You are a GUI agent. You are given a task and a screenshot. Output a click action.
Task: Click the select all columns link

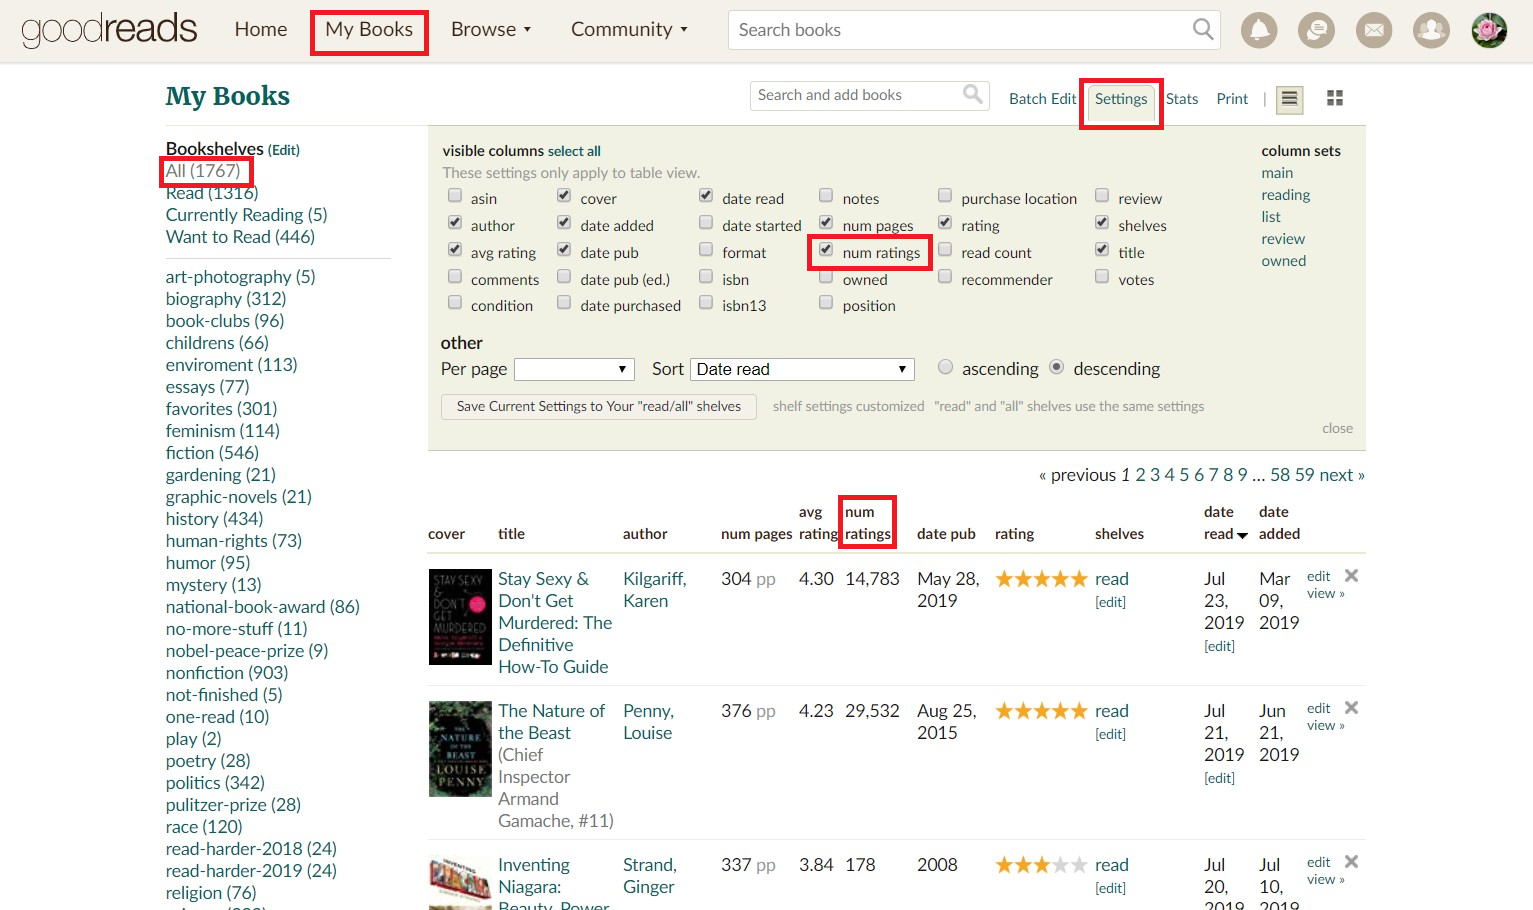click(574, 151)
